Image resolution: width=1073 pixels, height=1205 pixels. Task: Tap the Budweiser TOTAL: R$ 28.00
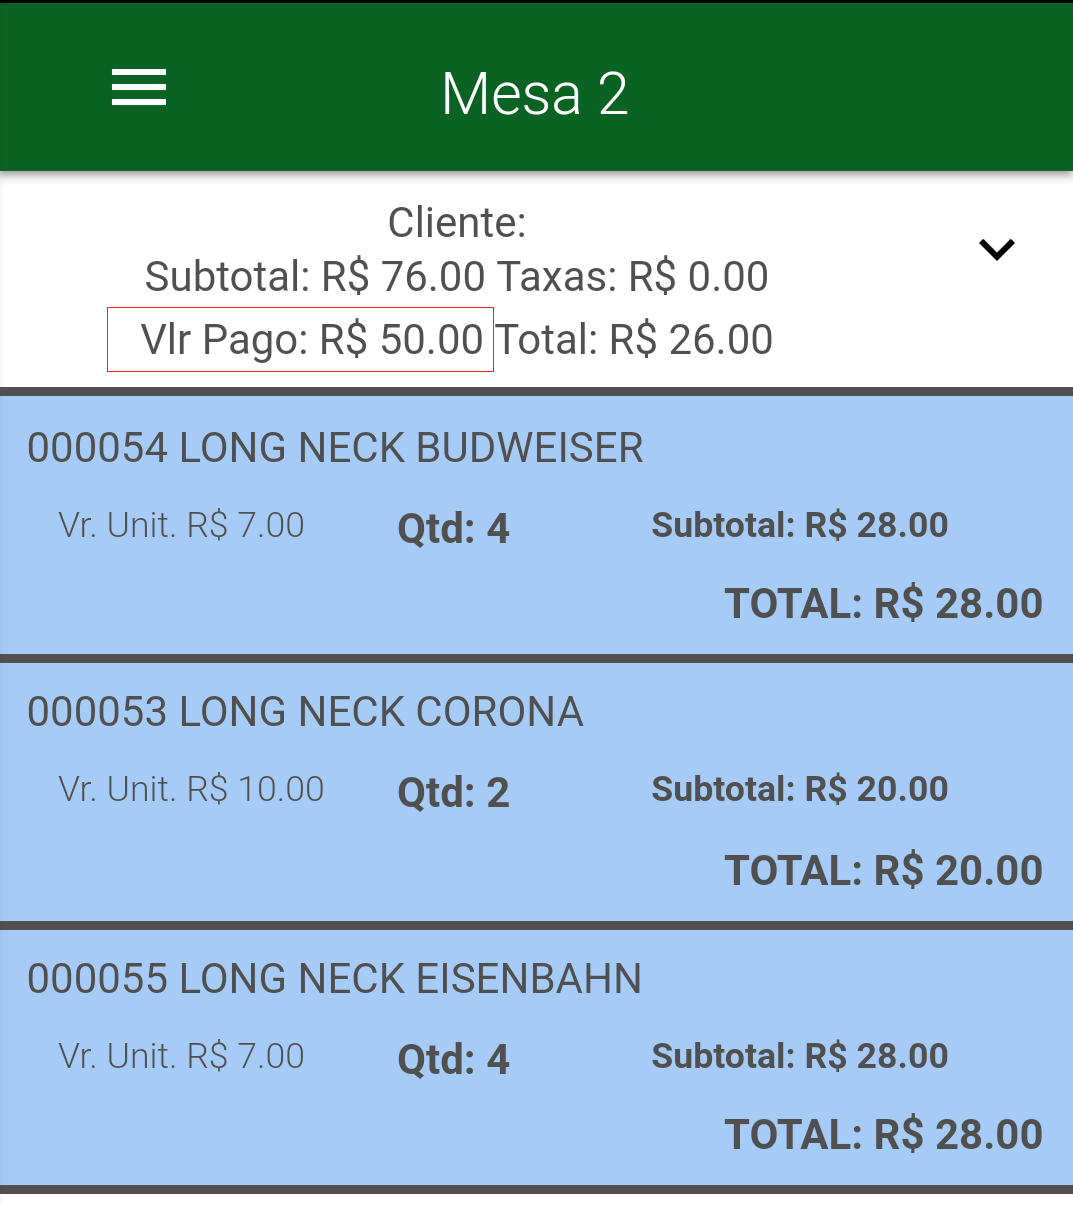click(x=884, y=603)
